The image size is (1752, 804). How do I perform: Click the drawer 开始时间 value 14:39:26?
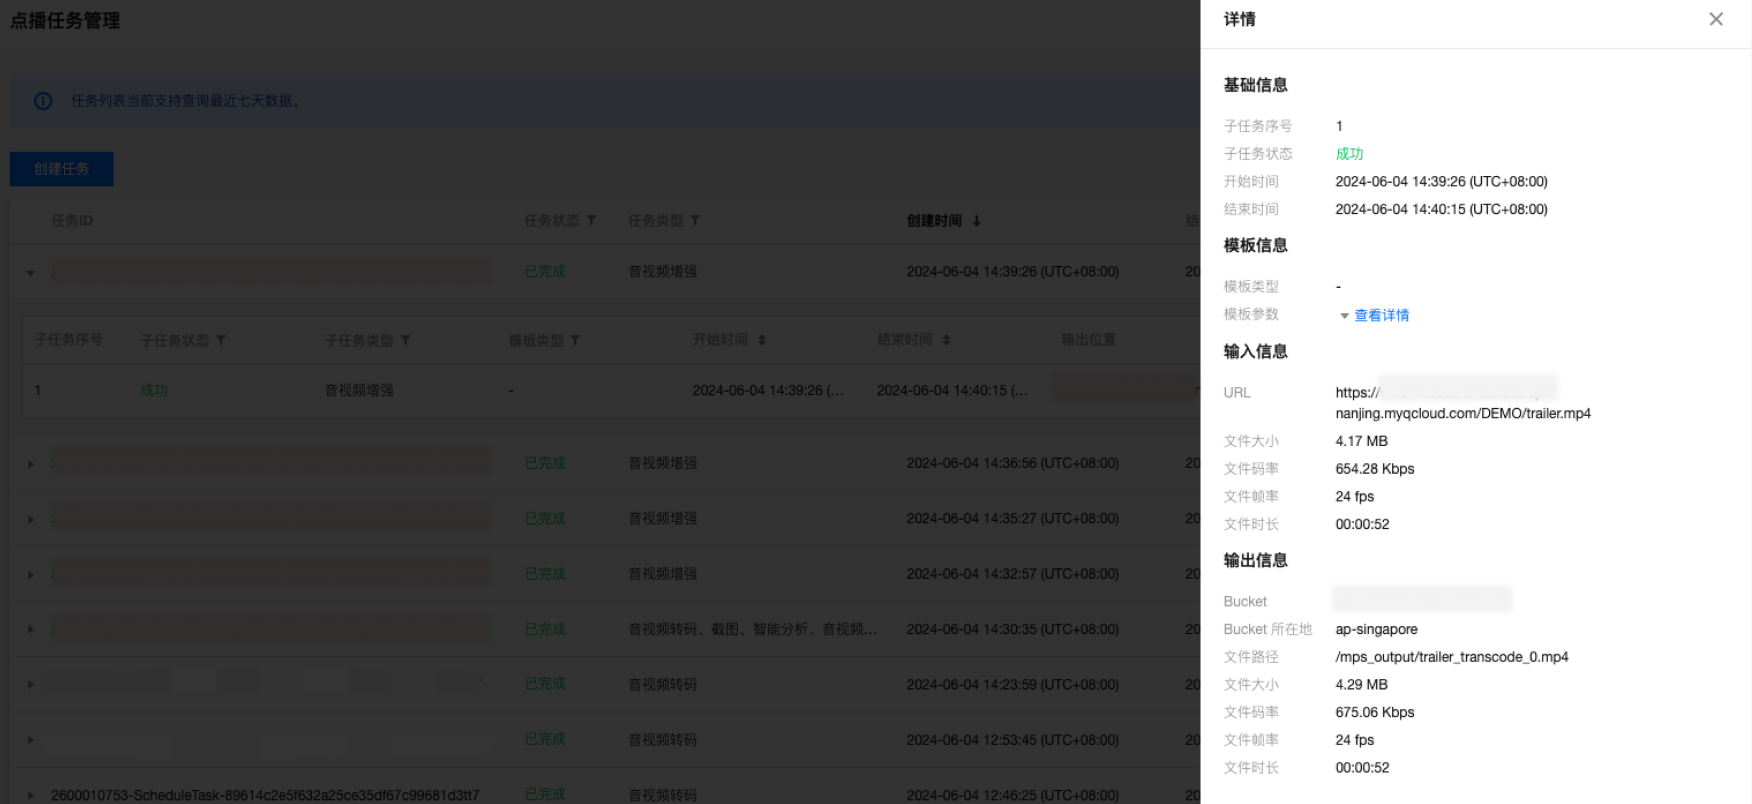tap(1441, 182)
